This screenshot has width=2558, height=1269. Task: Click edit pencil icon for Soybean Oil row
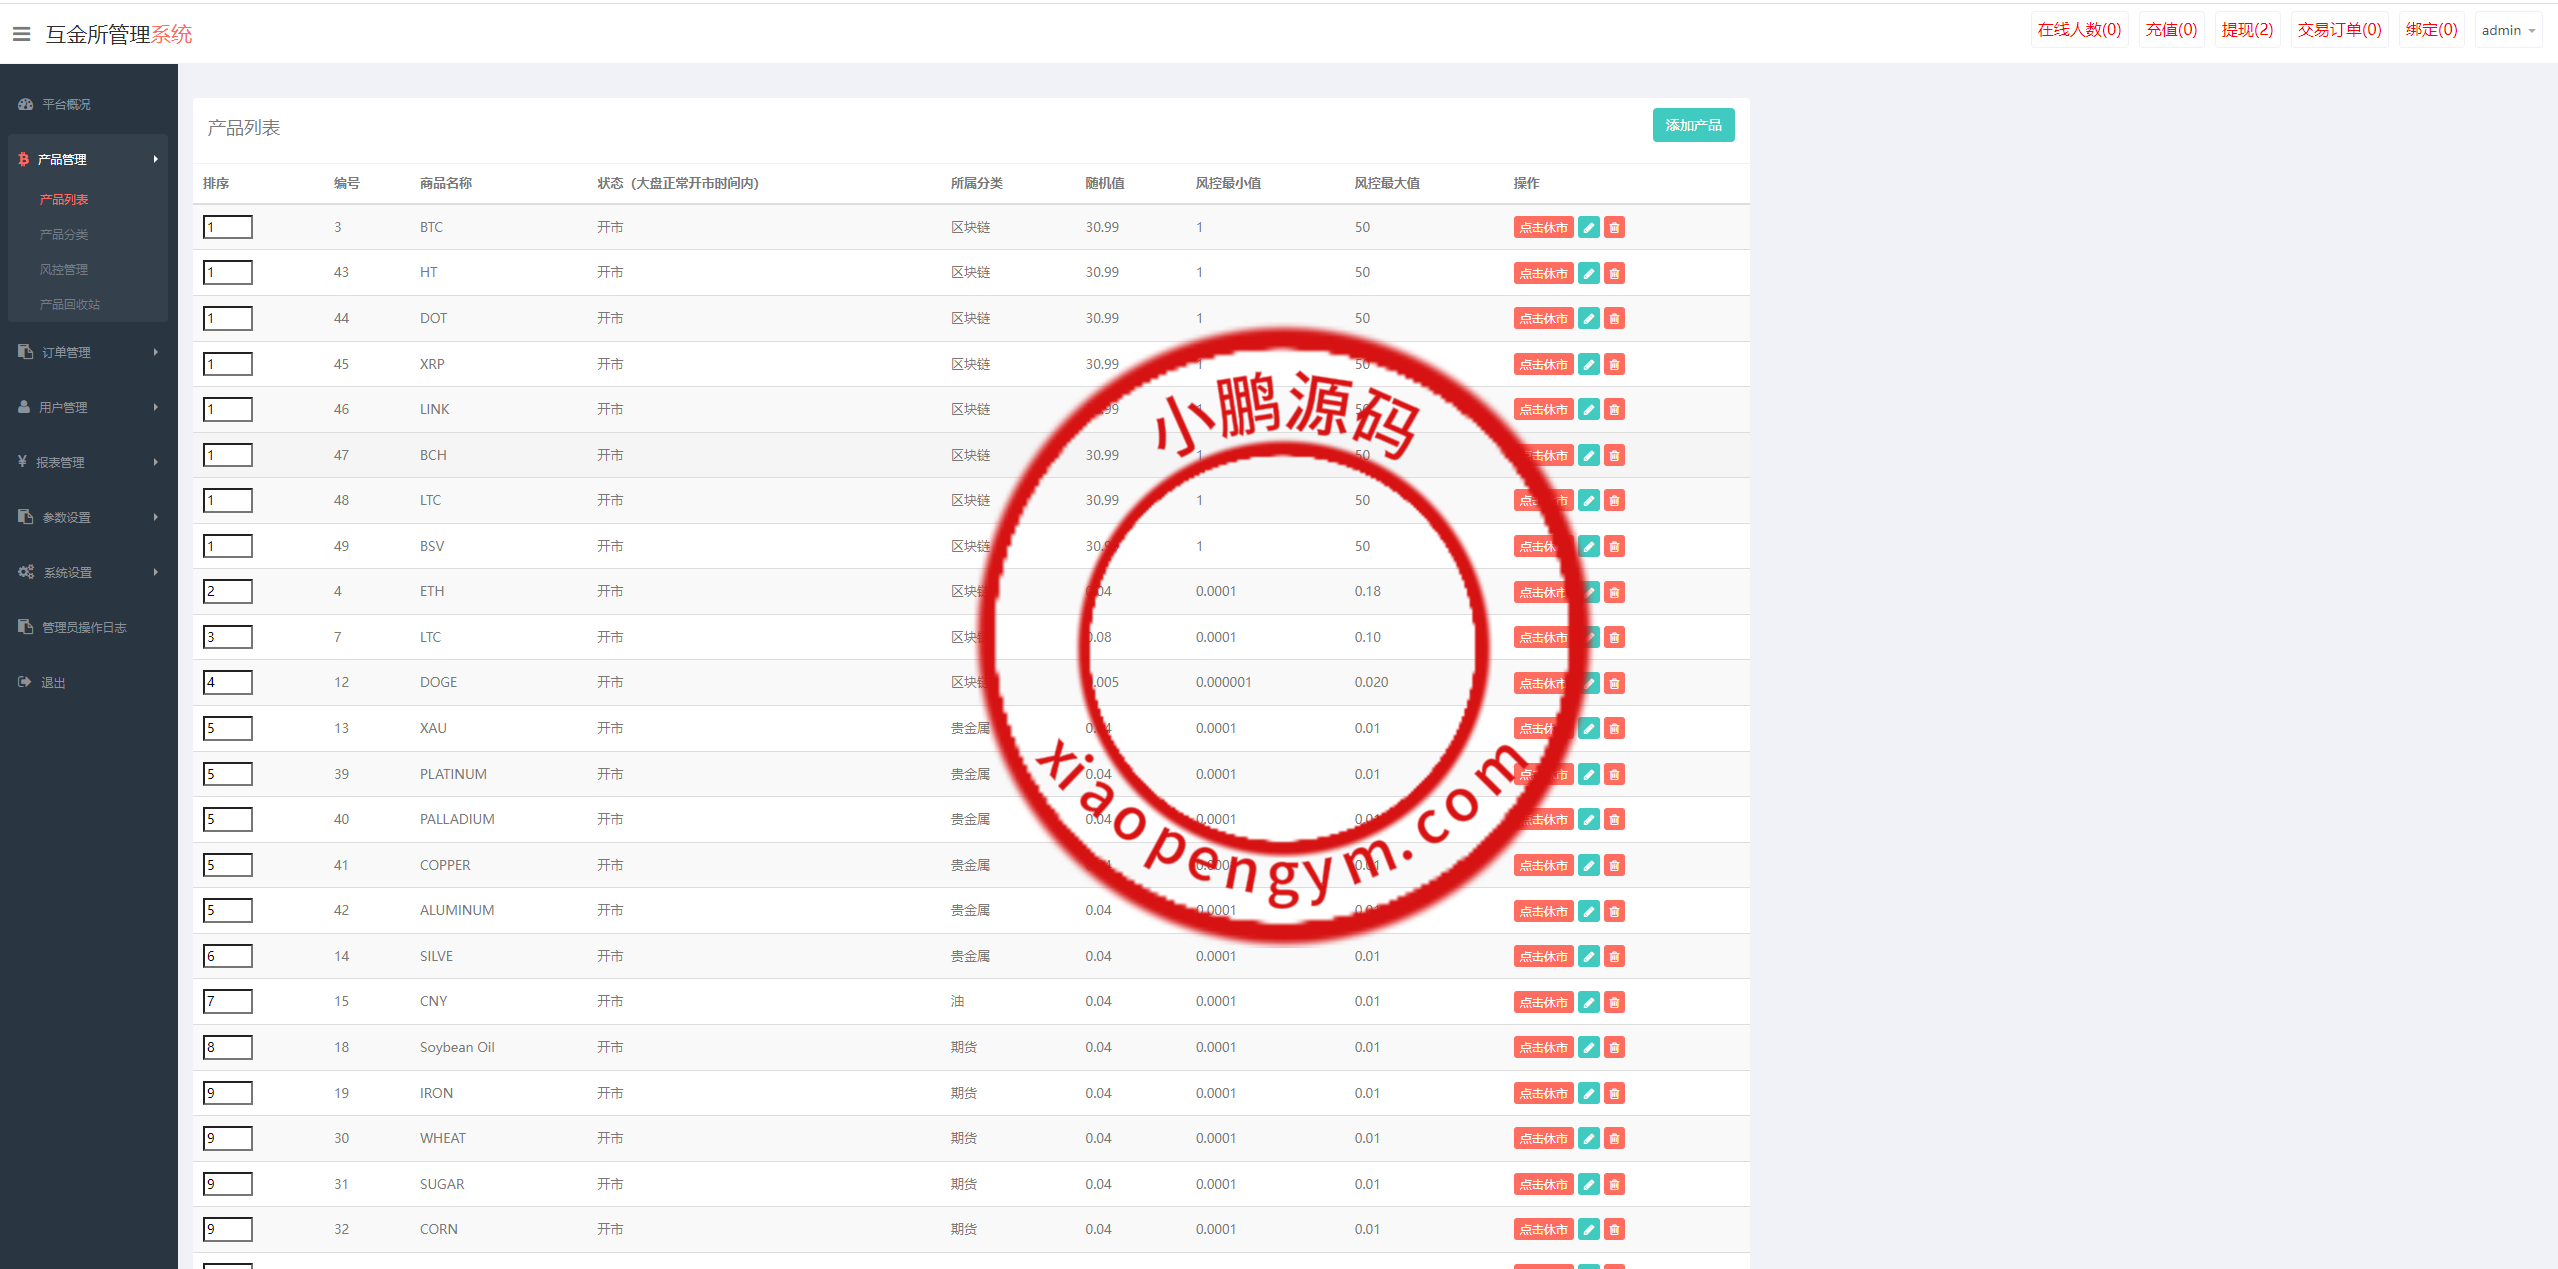(1588, 1047)
